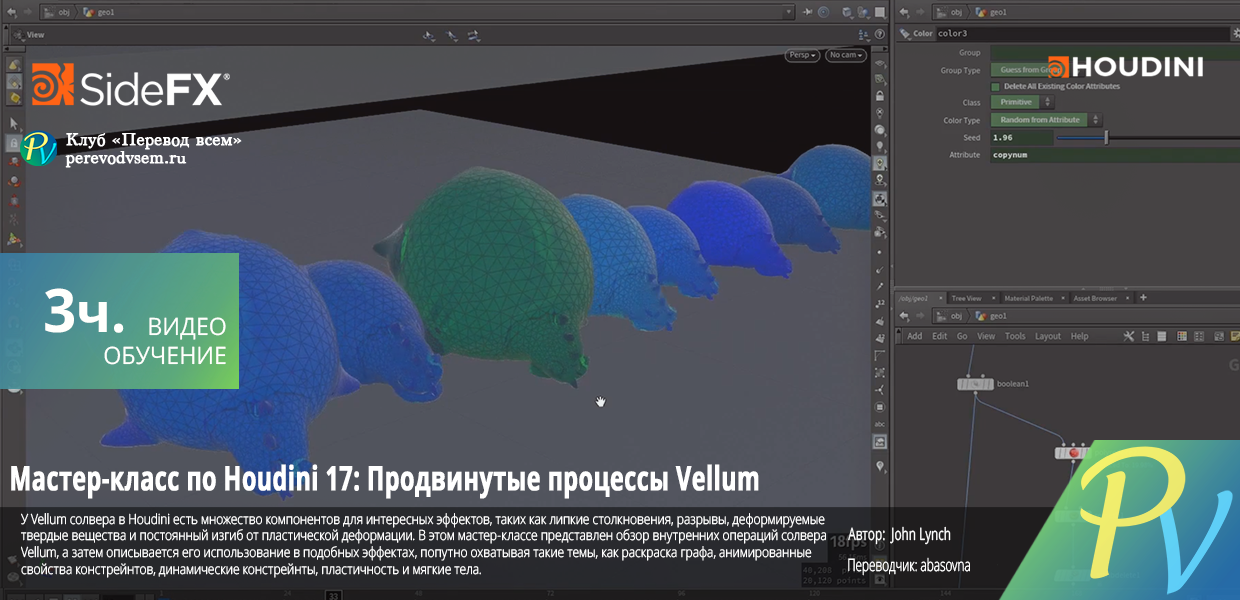Viewport: 1240px width, 600px height.
Task: Add a new pane tab with plus
Action: click(x=1143, y=297)
